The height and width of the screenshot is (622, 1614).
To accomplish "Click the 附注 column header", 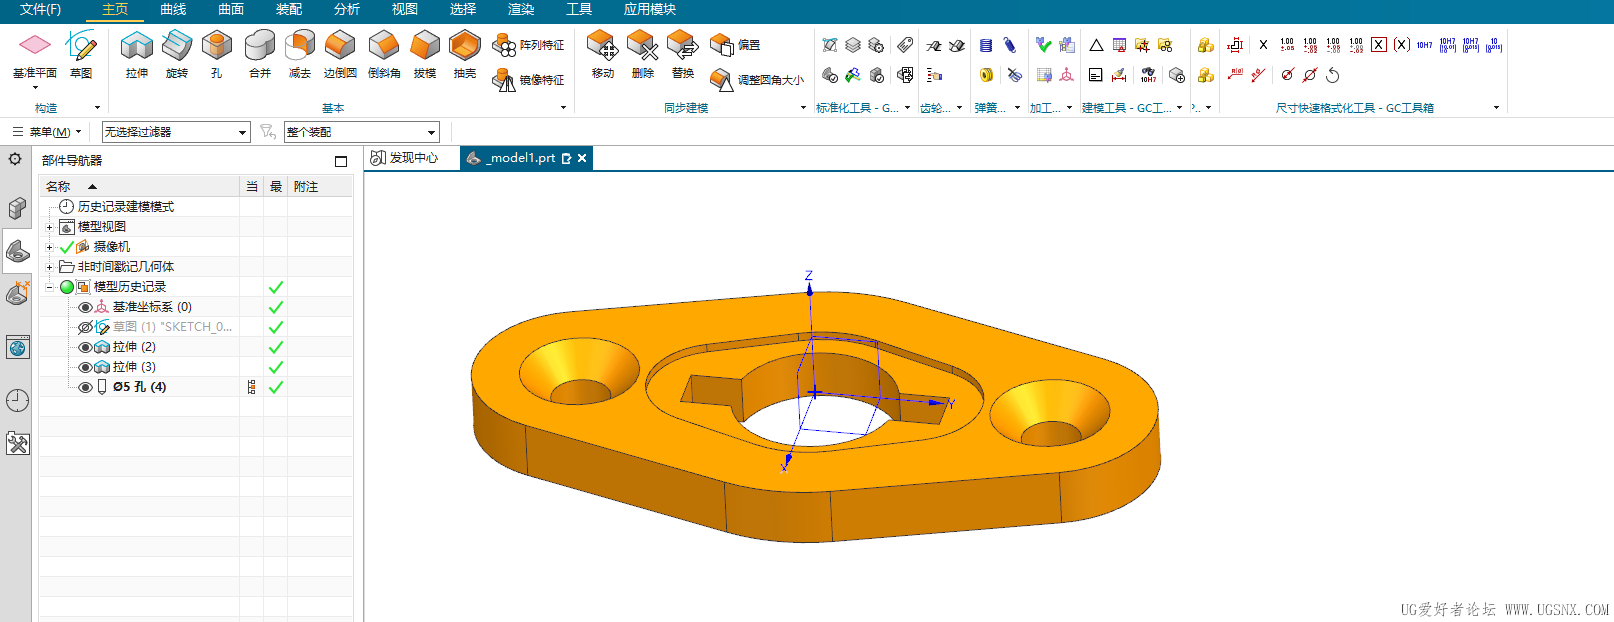I will click(320, 187).
